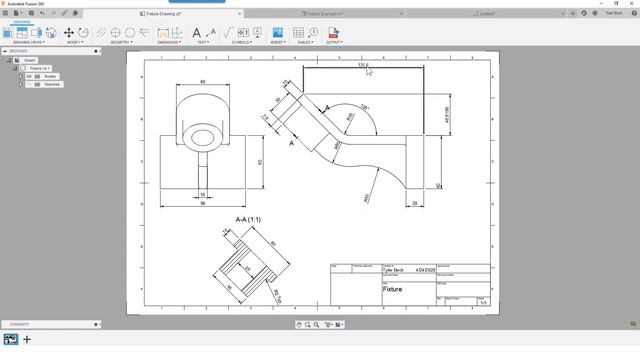Open the Output dropdown

[x=334, y=42]
